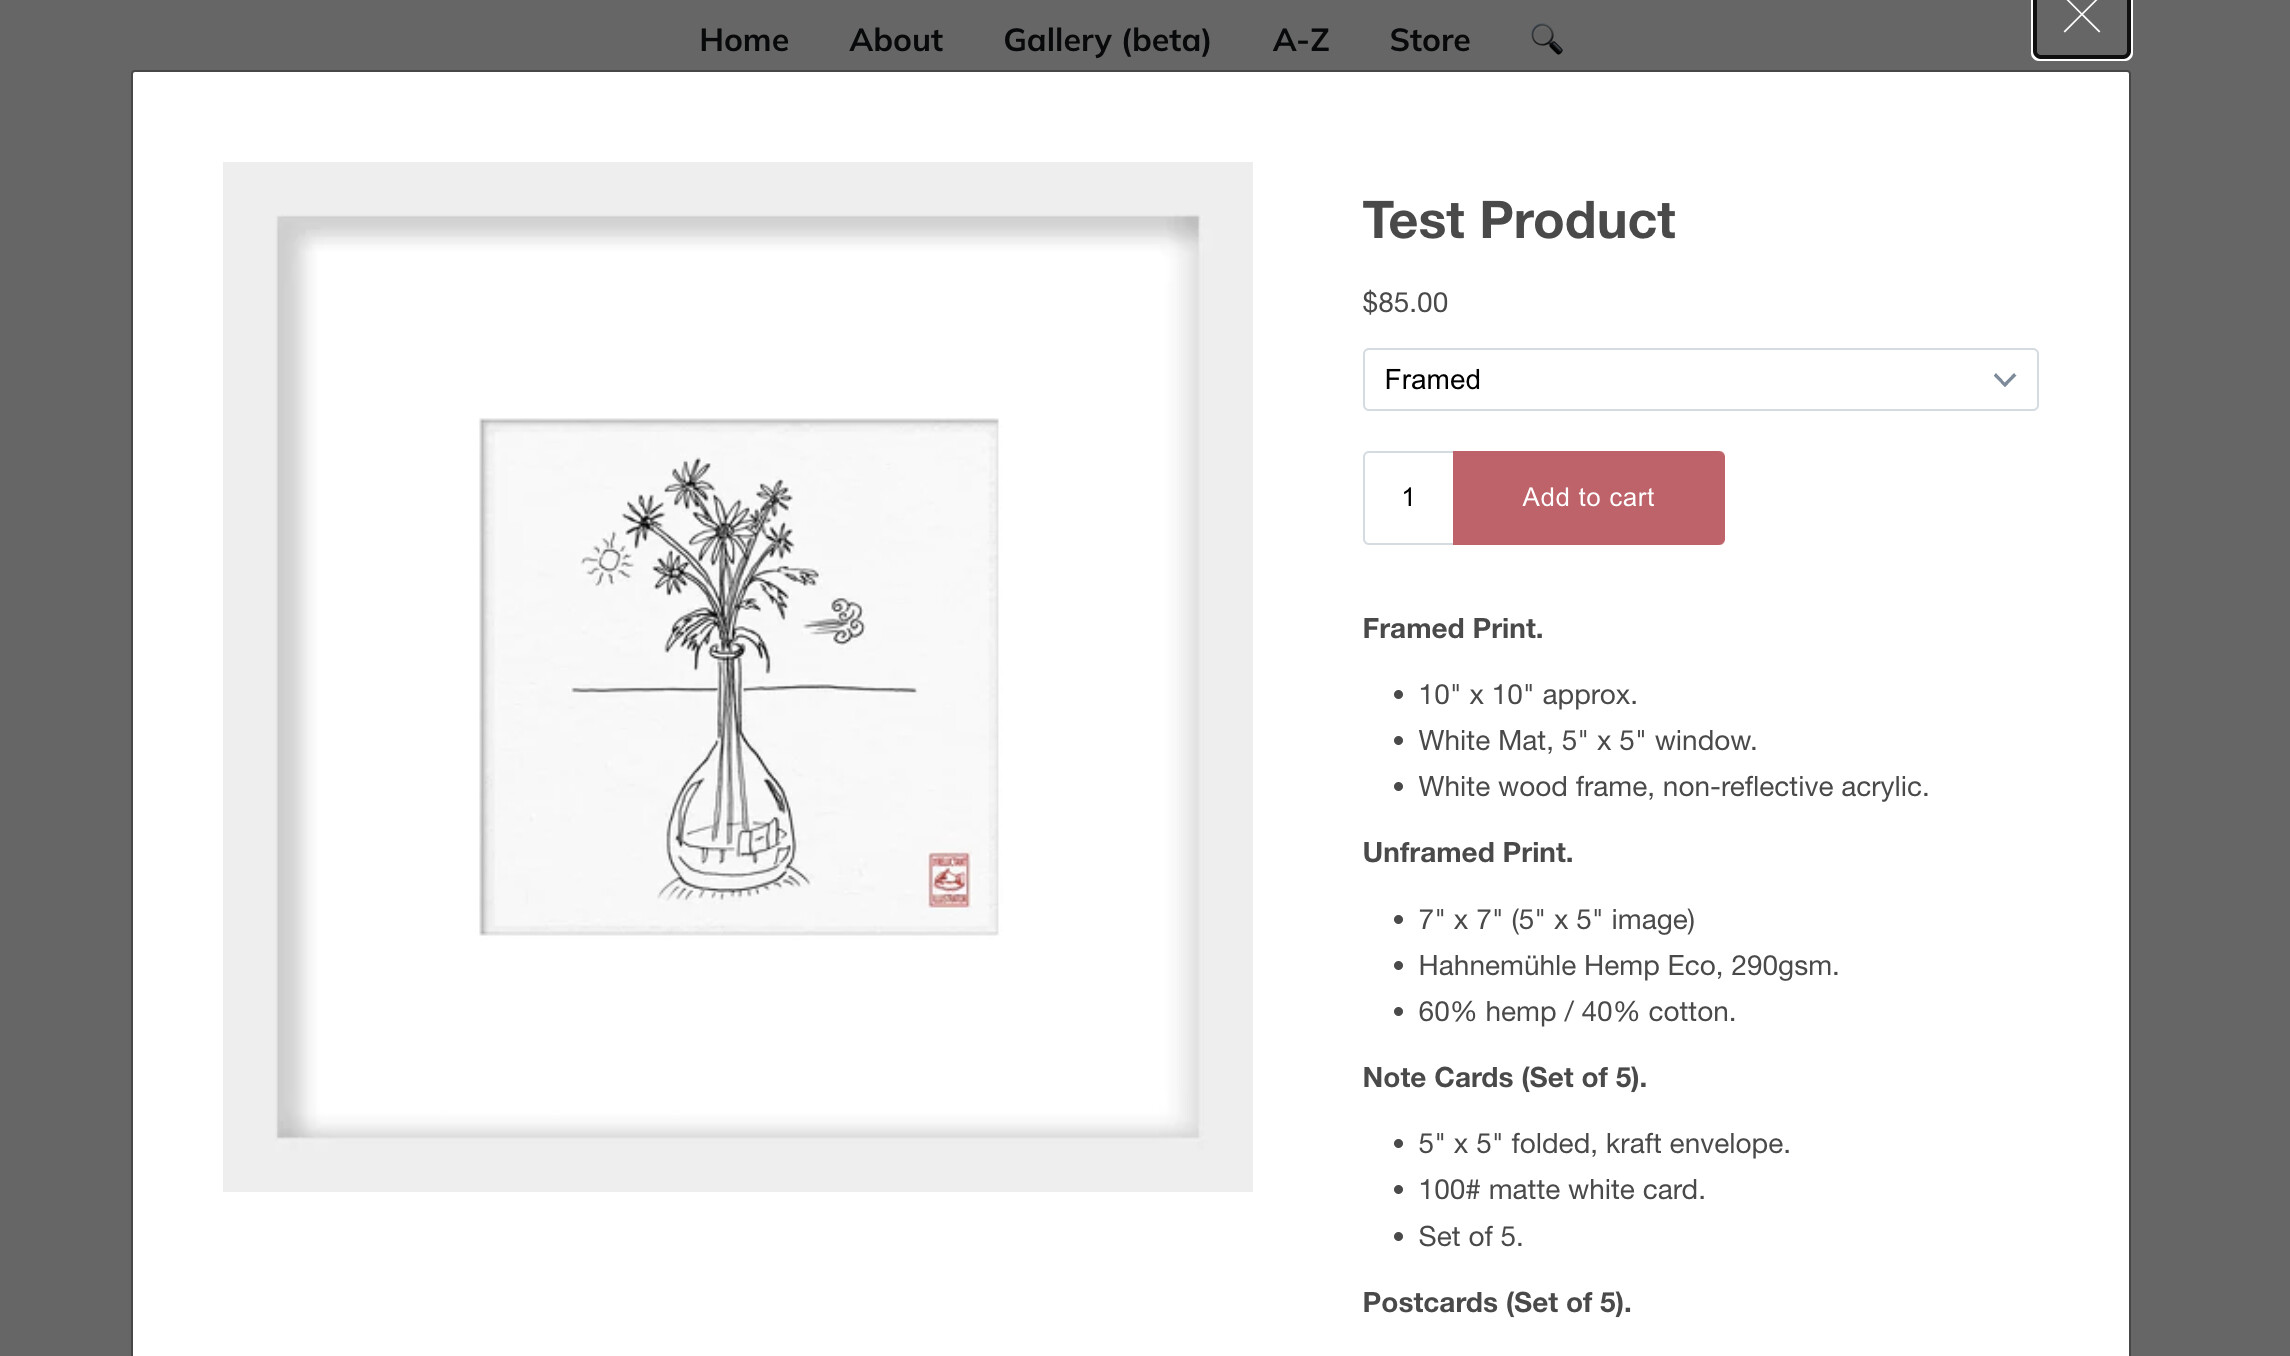Image resolution: width=2290 pixels, height=1356 pixels.
Task: Open the Gallery (beta) page
Action: (1107, 40)
